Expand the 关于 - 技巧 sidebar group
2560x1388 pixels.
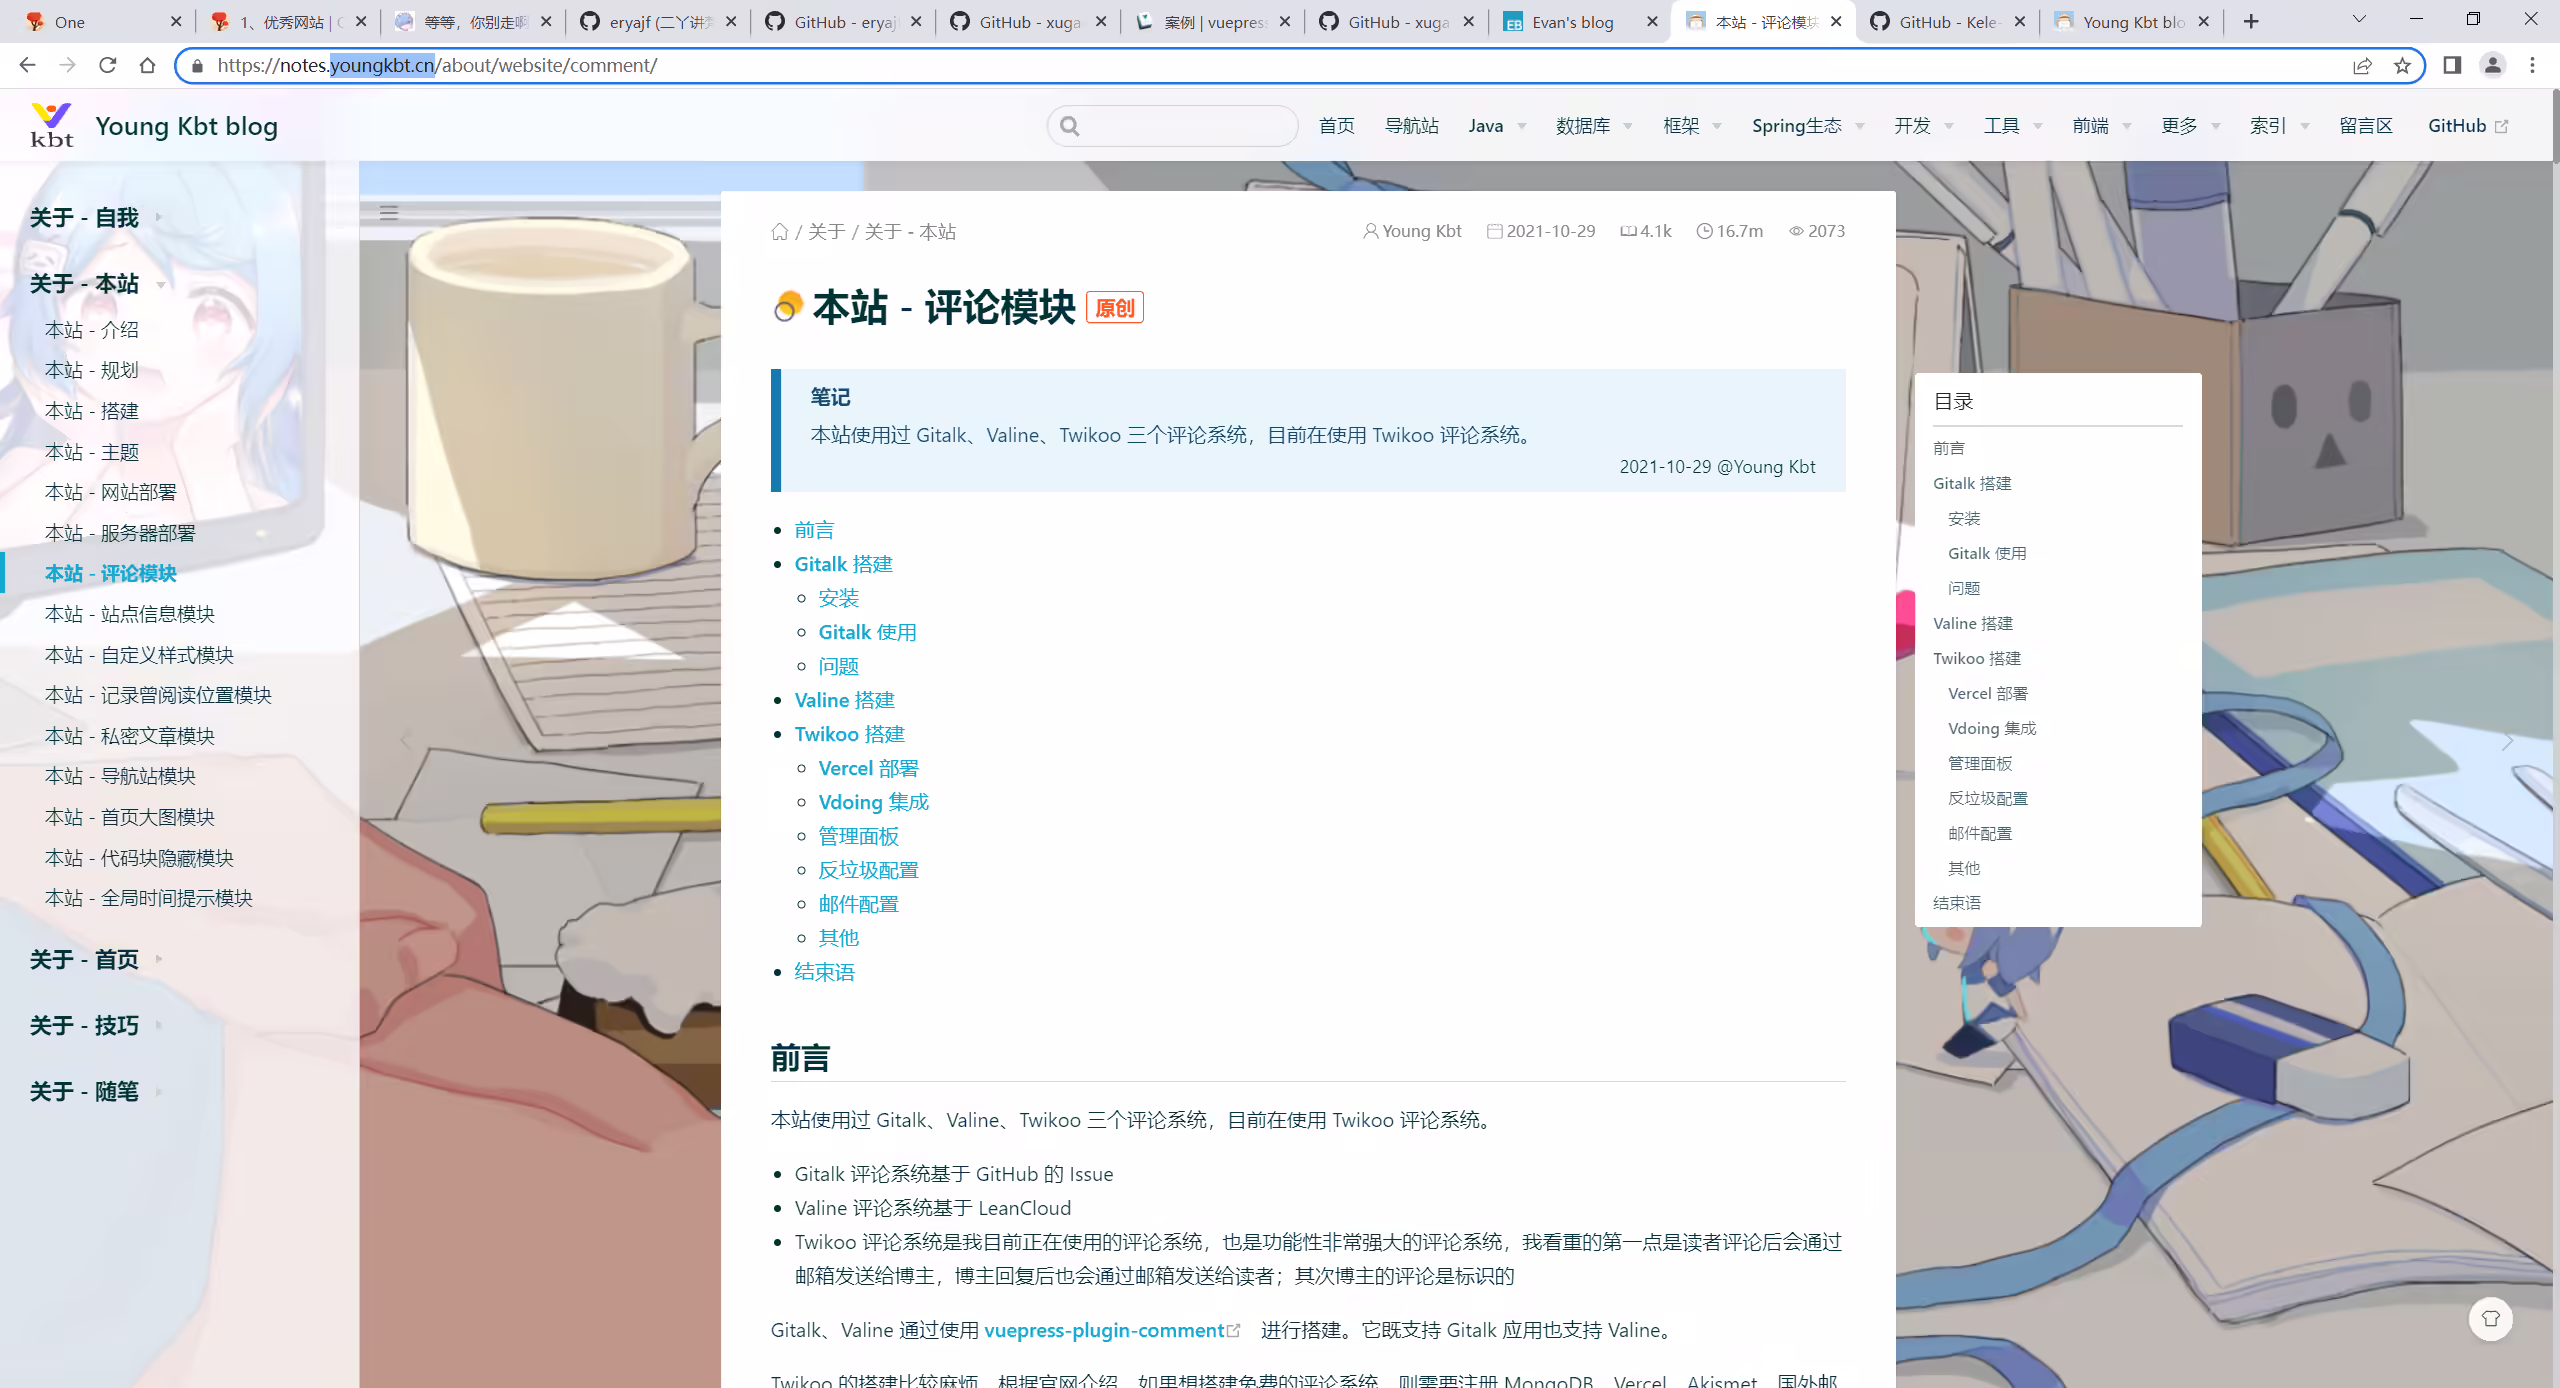tap(96, 1026)
